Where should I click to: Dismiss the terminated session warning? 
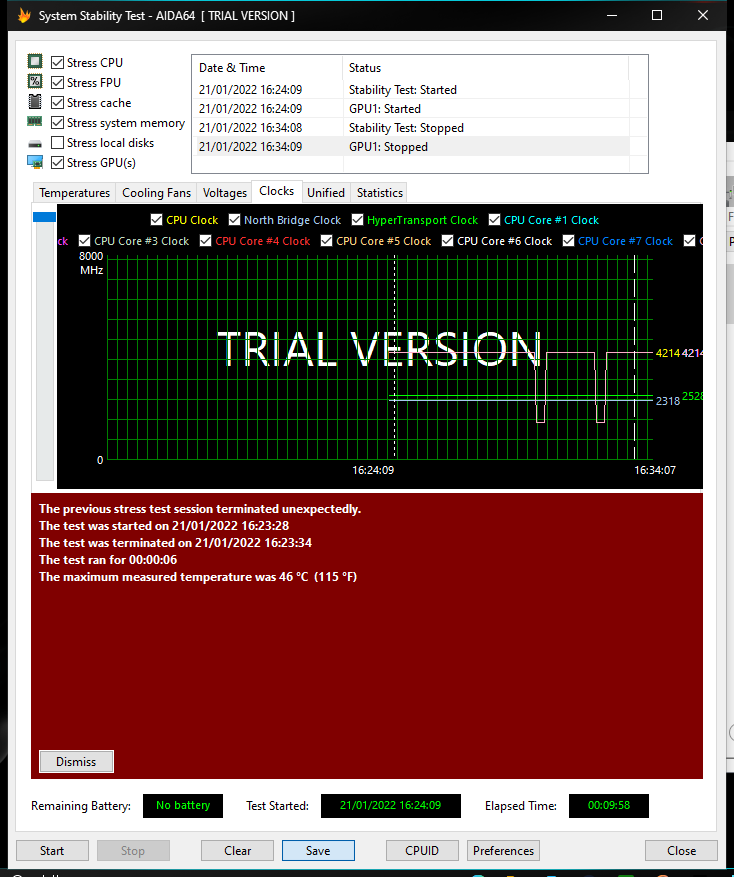[x=76, y=761]
